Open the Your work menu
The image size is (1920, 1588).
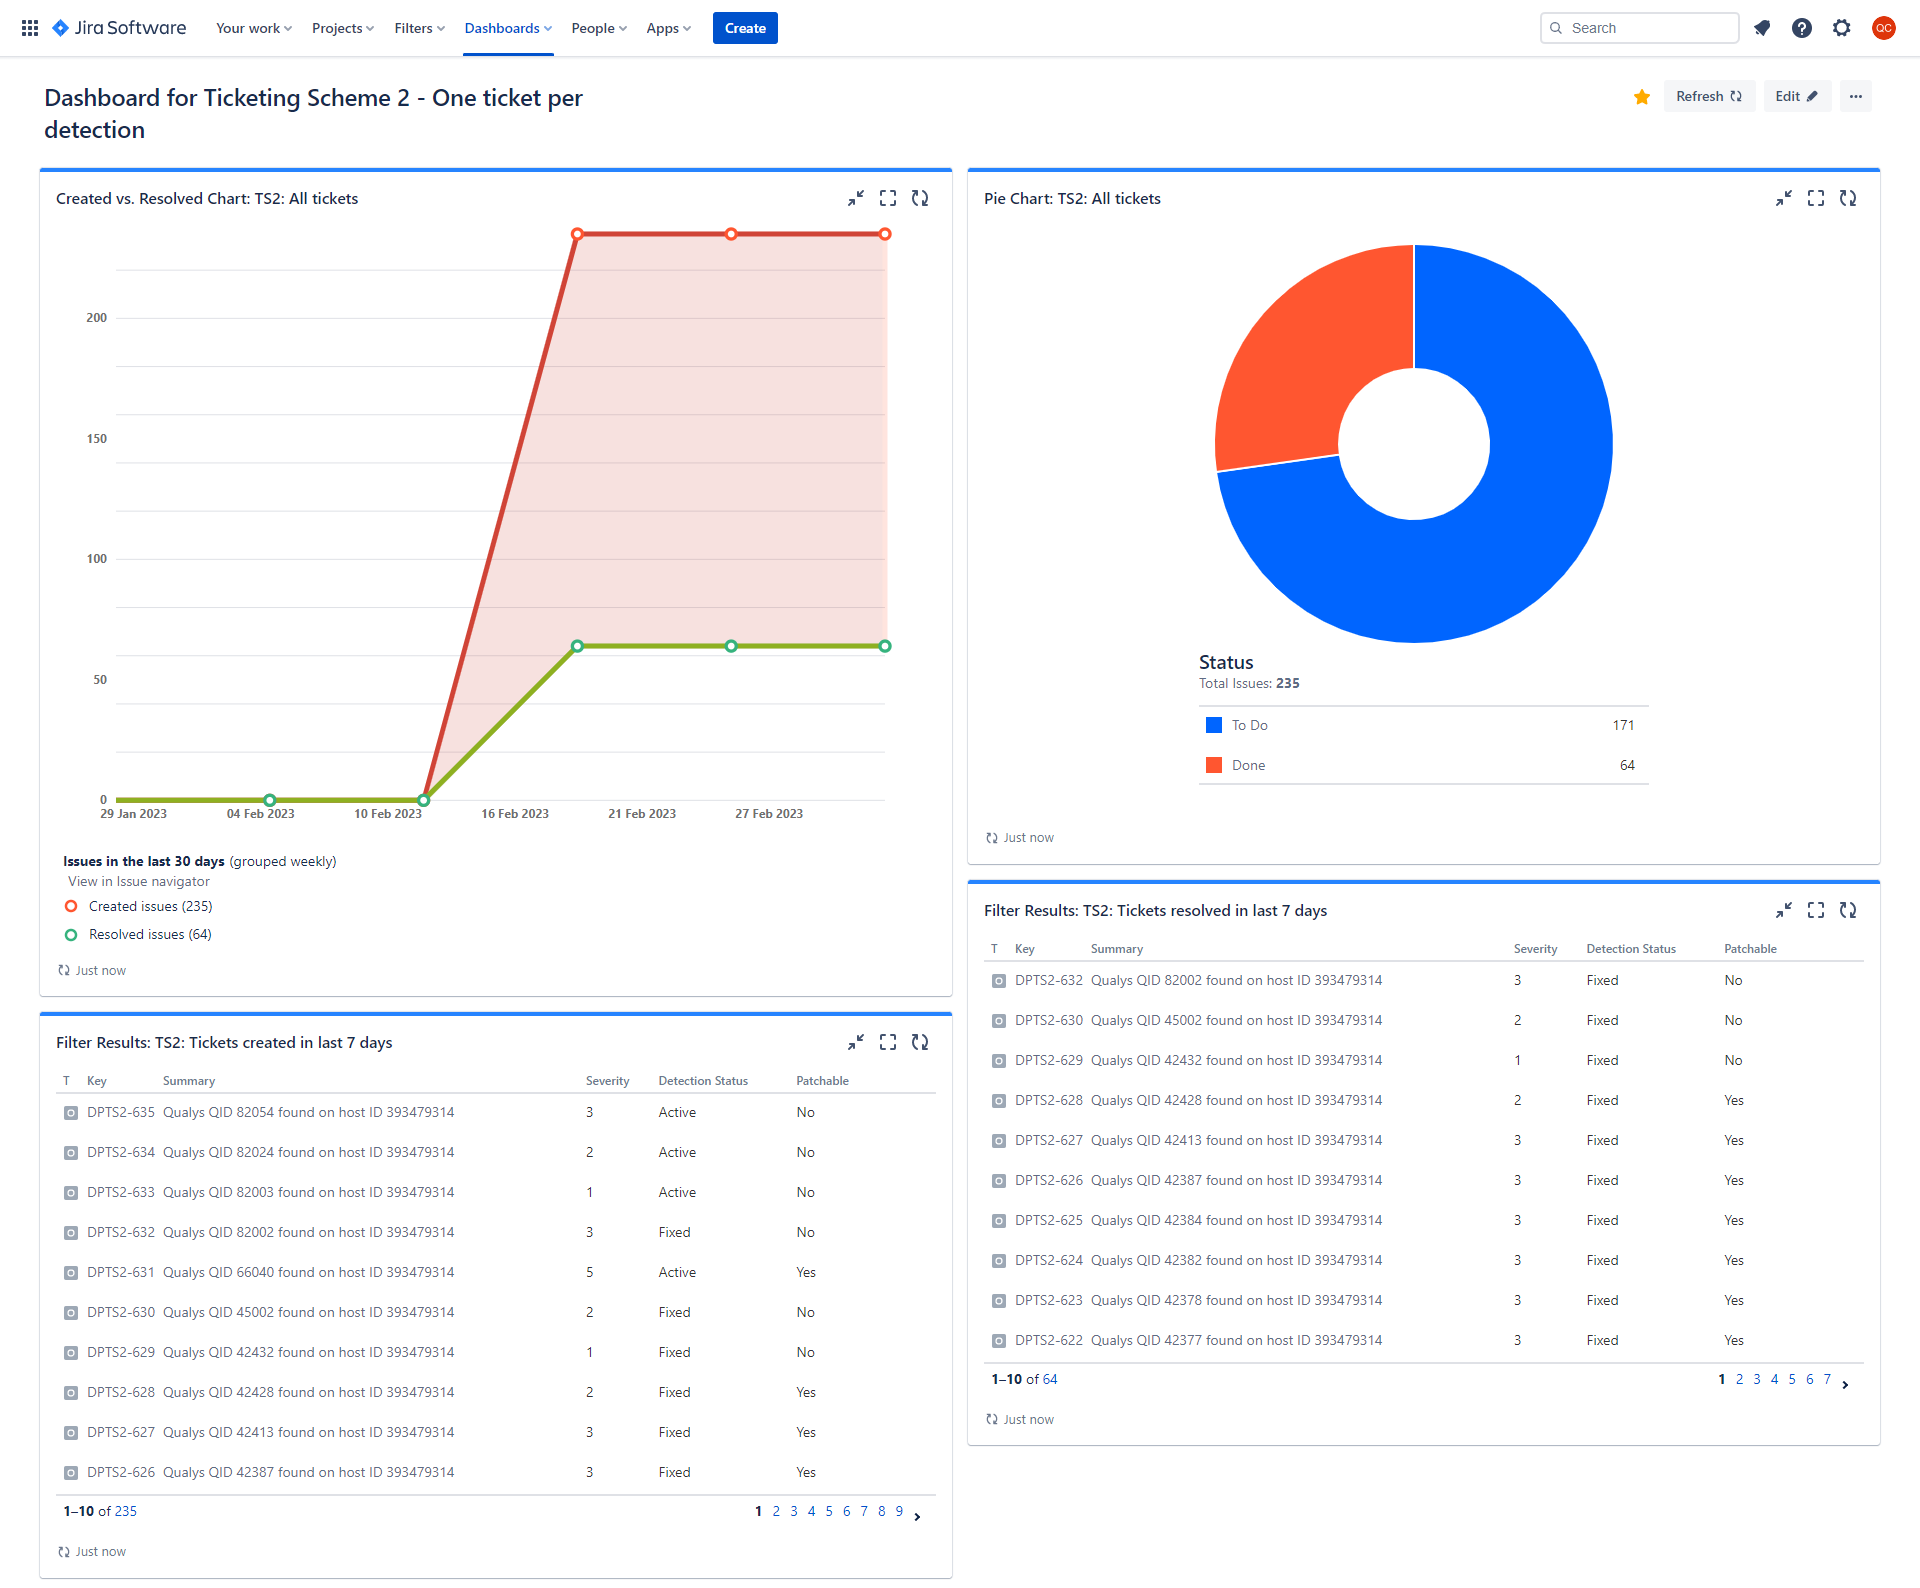253,28
